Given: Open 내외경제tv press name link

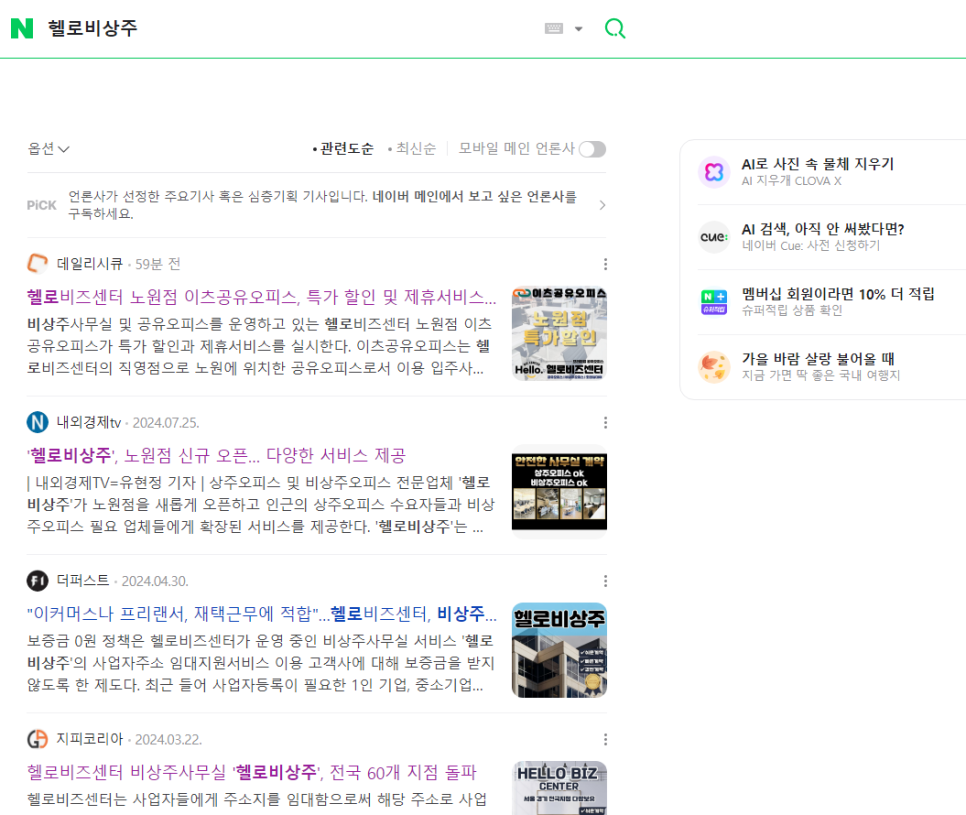Looking at the screenshot, I should (x=89, y=423).
